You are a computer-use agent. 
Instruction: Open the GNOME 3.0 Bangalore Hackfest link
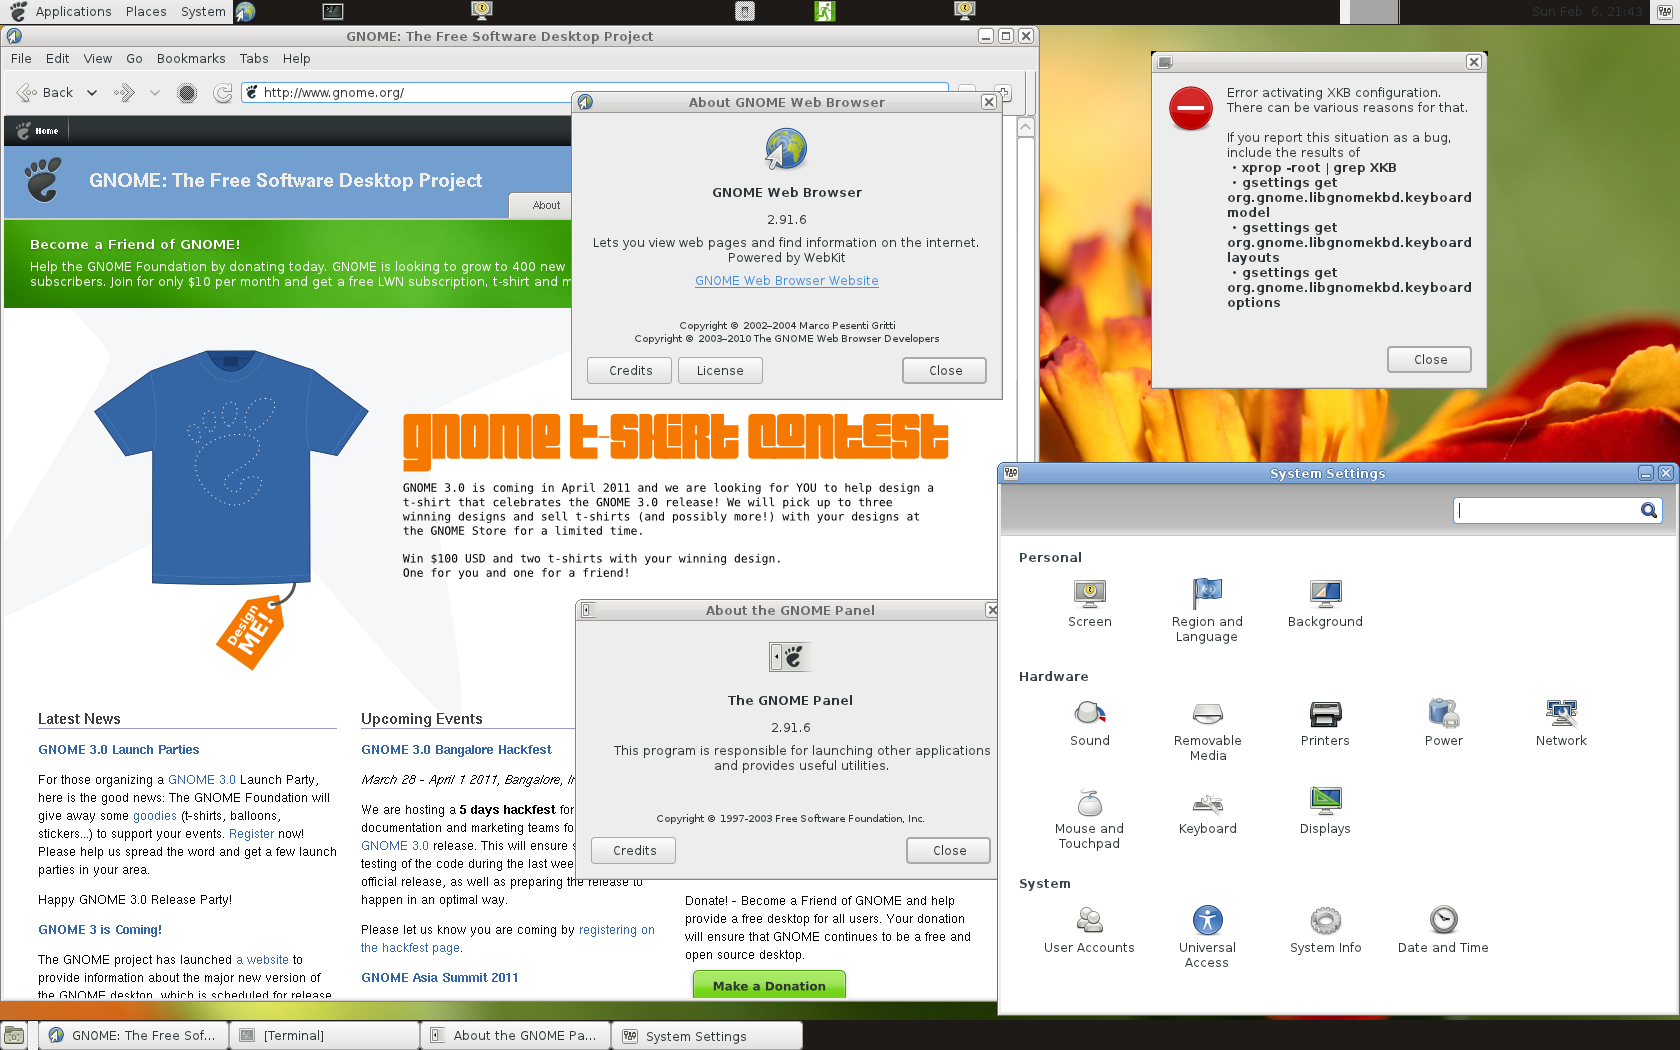click(x=456, y=750)
